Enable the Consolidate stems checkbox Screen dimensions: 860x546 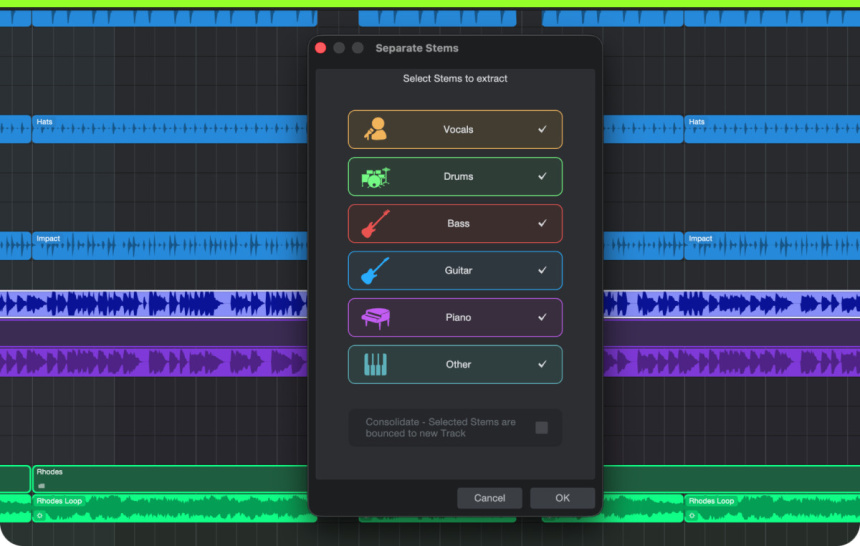(x=541, y=427)
